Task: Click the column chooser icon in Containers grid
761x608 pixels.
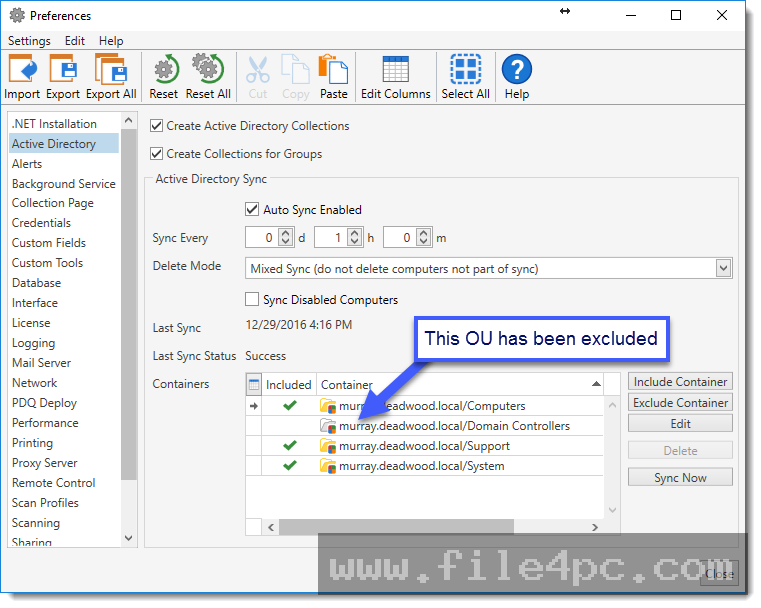Action: click(x=253, y=385)
